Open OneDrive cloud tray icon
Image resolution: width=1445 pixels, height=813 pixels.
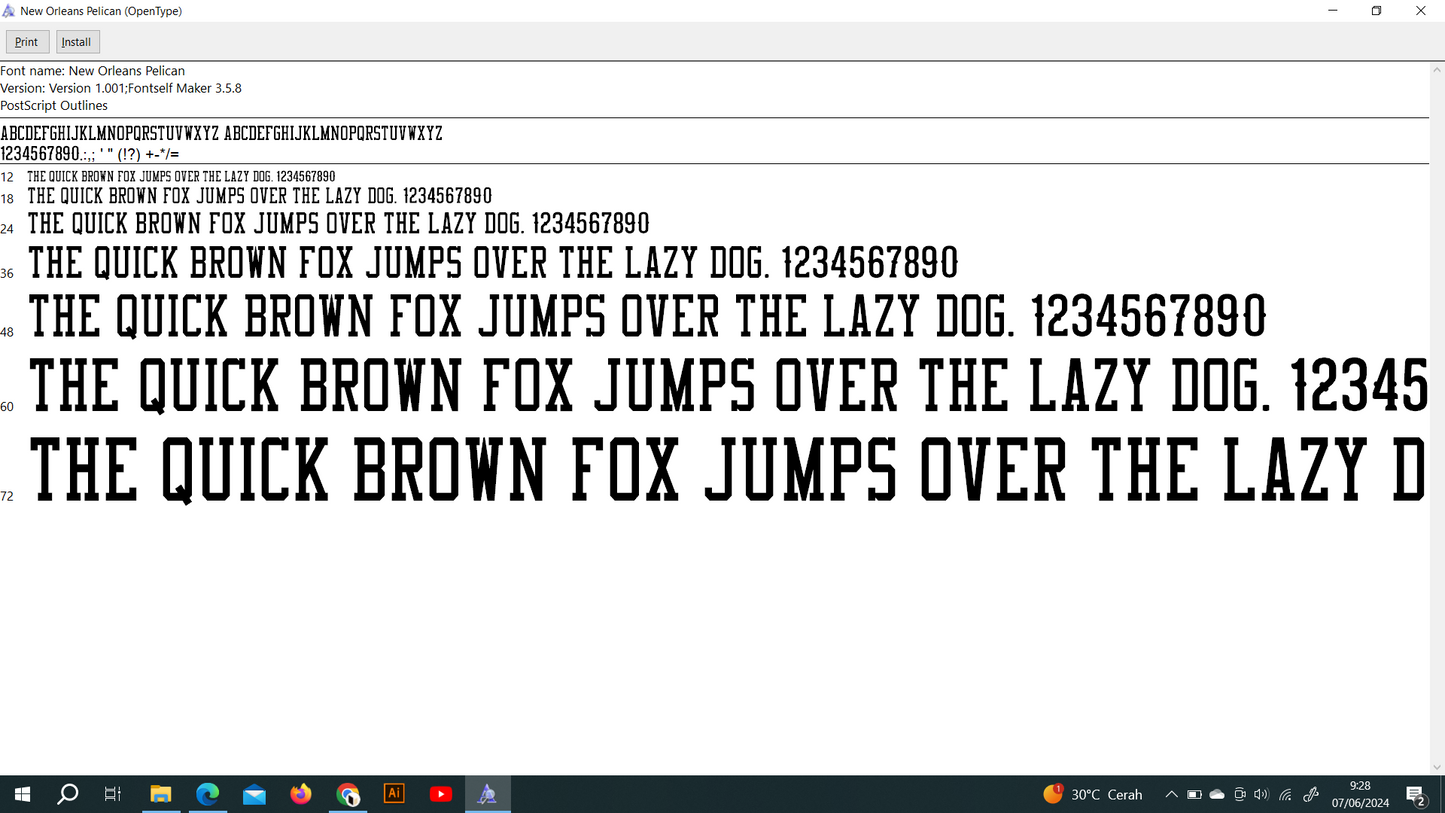tap(1217, 795)
